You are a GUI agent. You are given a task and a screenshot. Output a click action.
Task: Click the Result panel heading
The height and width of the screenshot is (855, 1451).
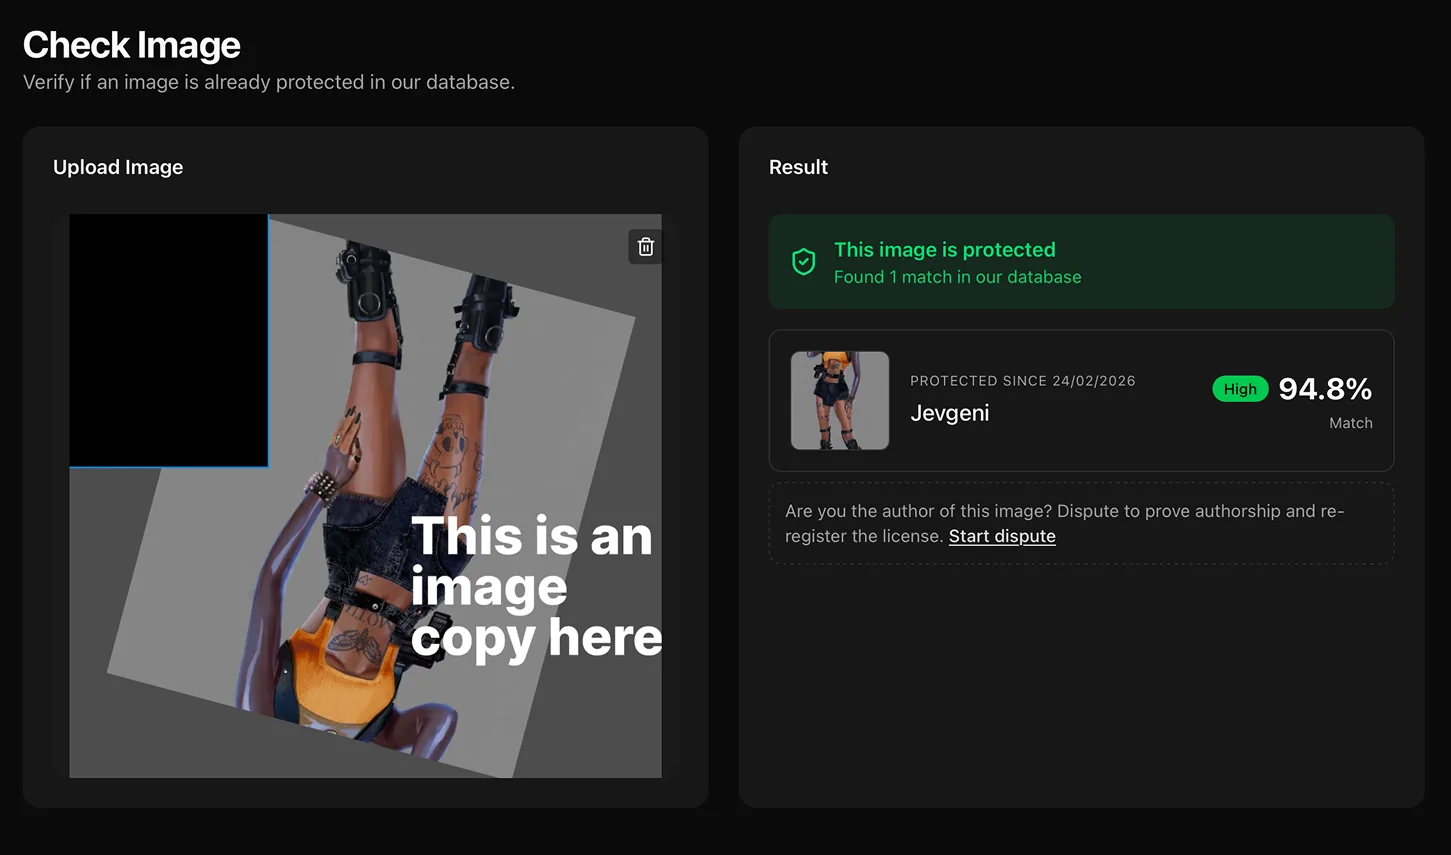798,167
